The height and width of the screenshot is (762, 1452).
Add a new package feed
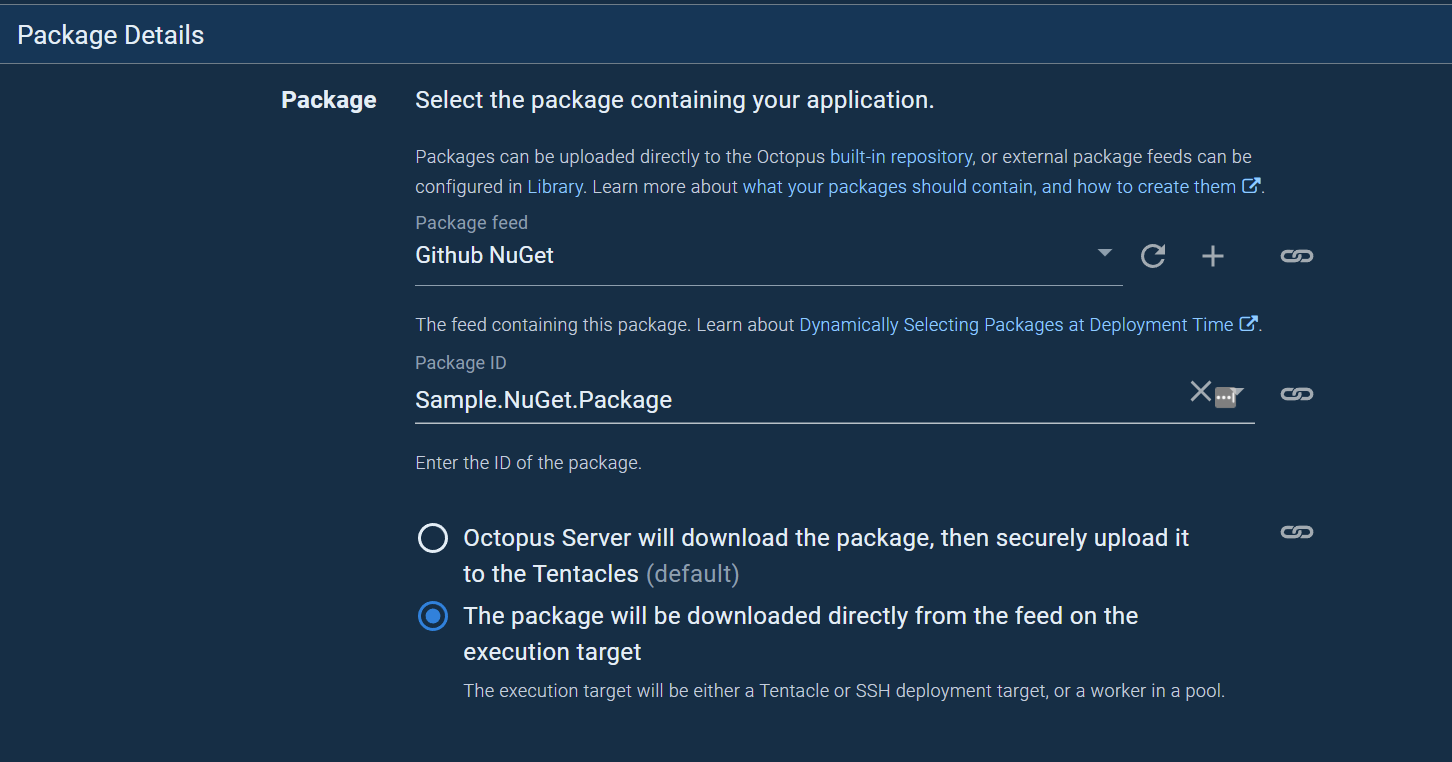(1212, 256)
